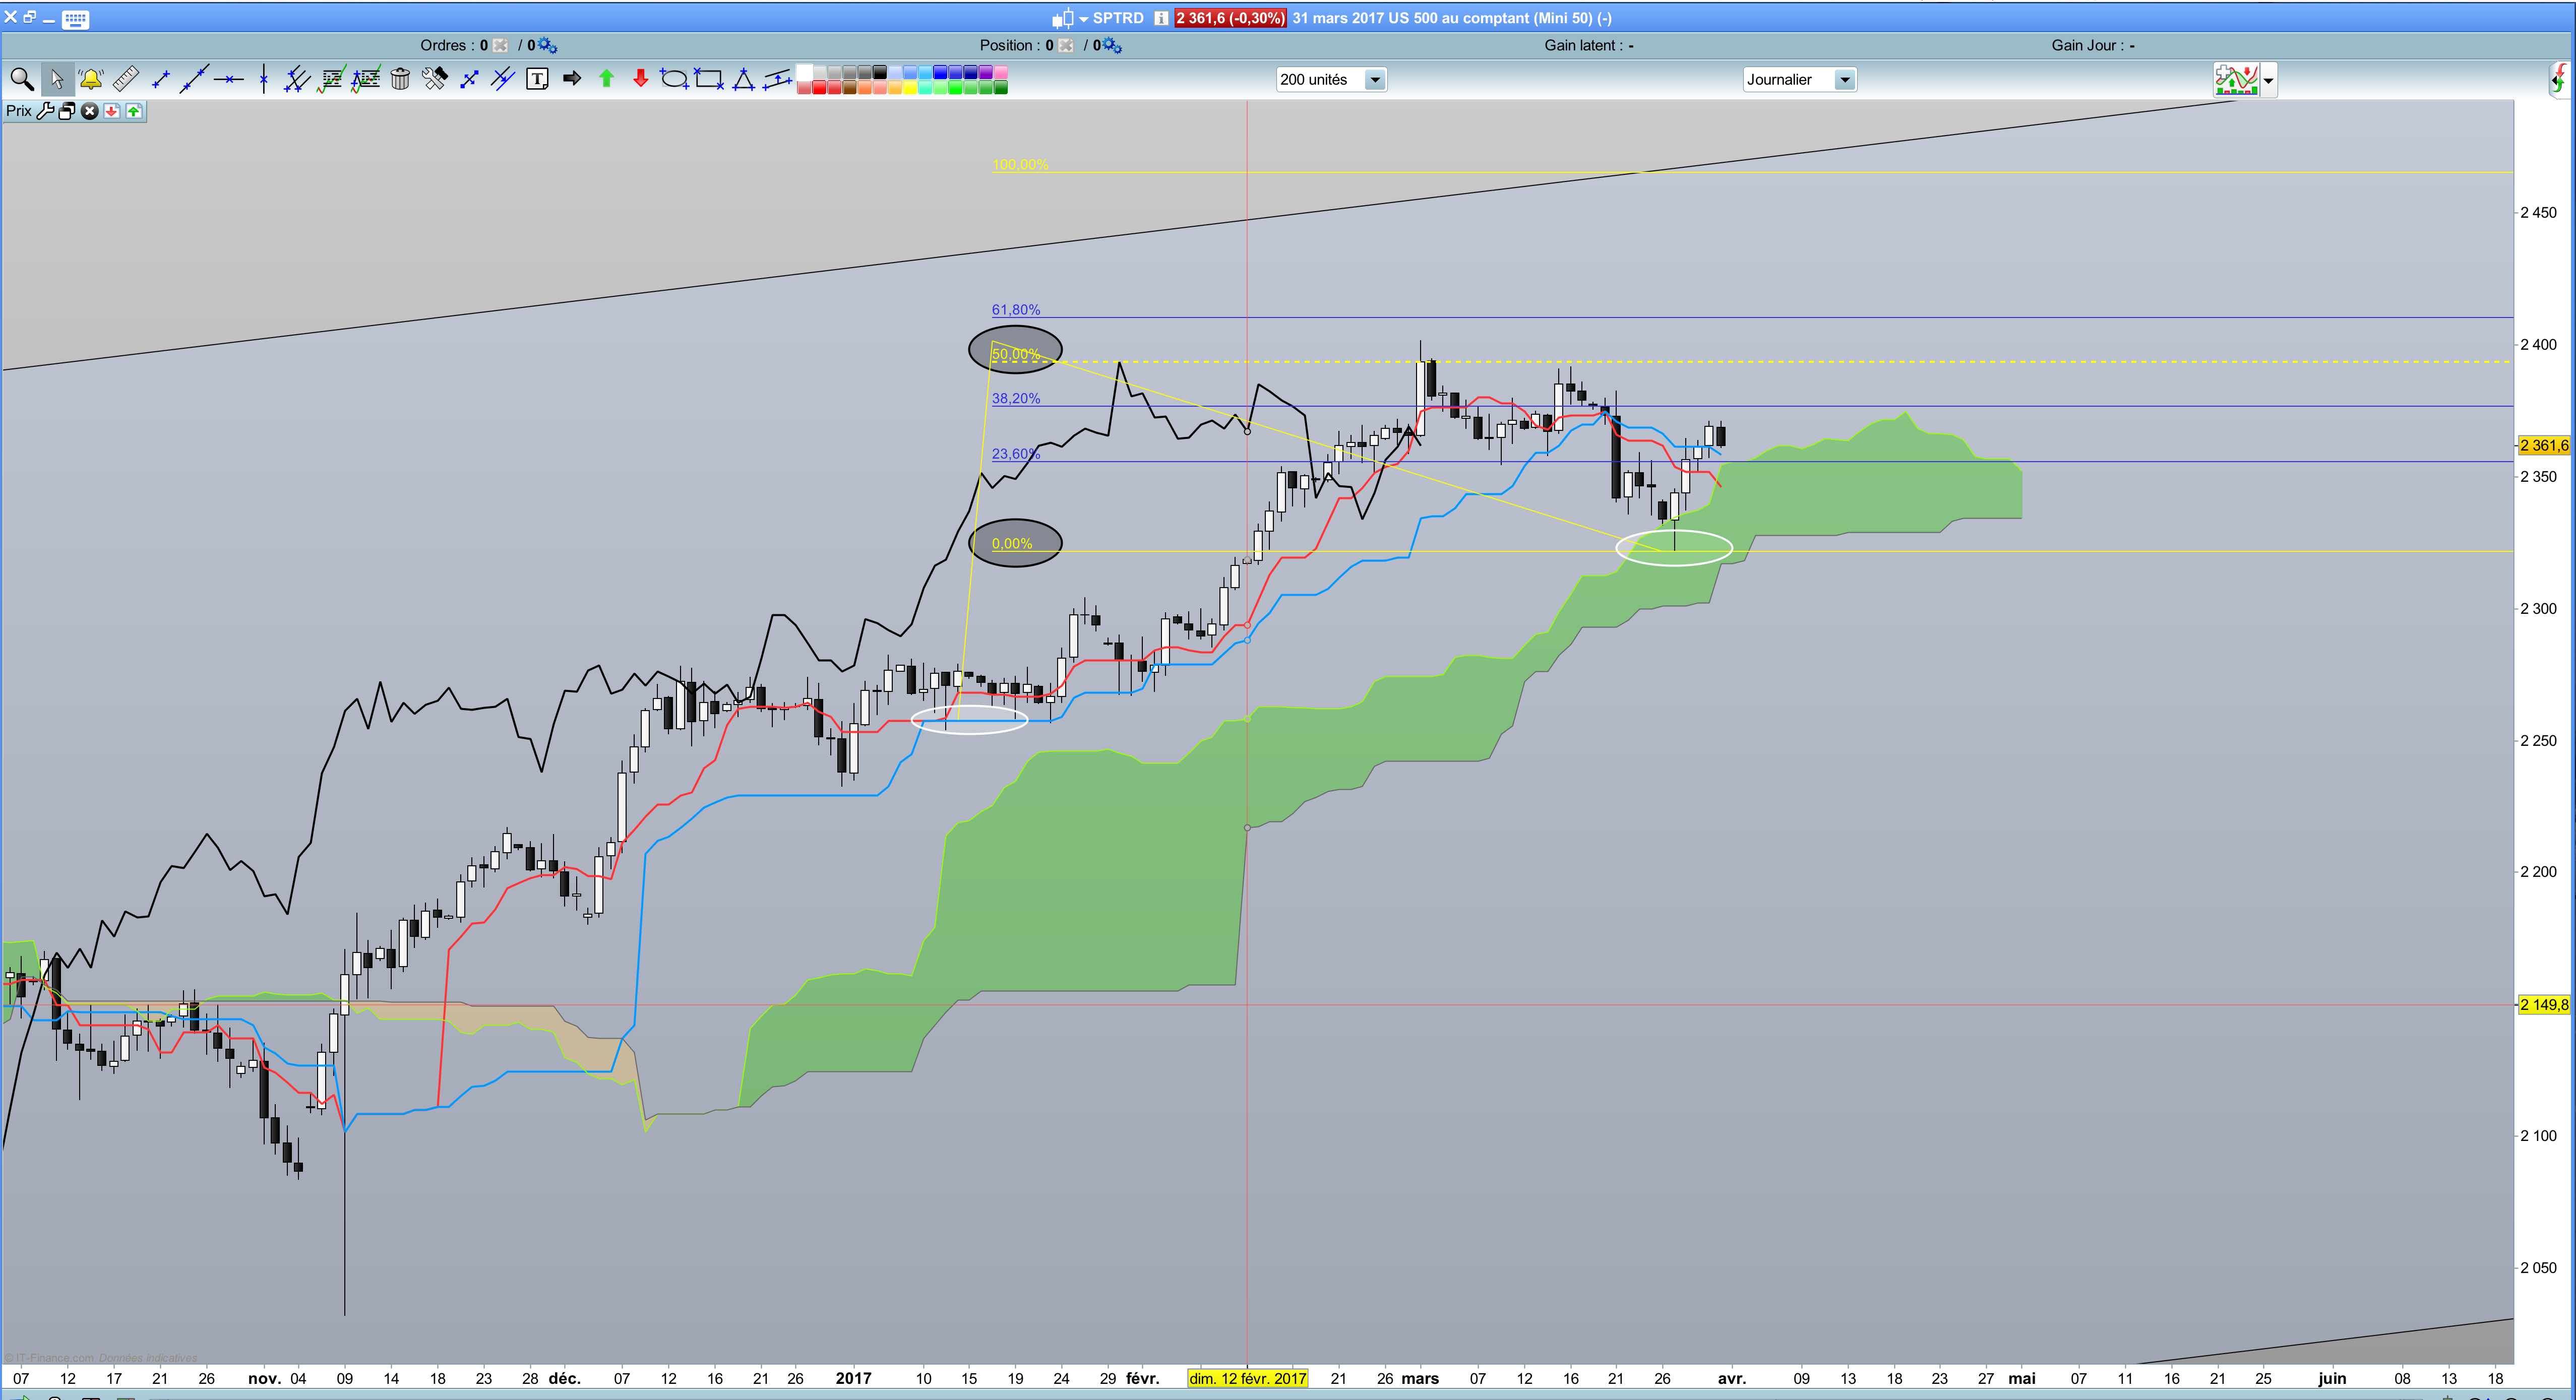Select the ruler measurement tool

click(x=126, y=79)
